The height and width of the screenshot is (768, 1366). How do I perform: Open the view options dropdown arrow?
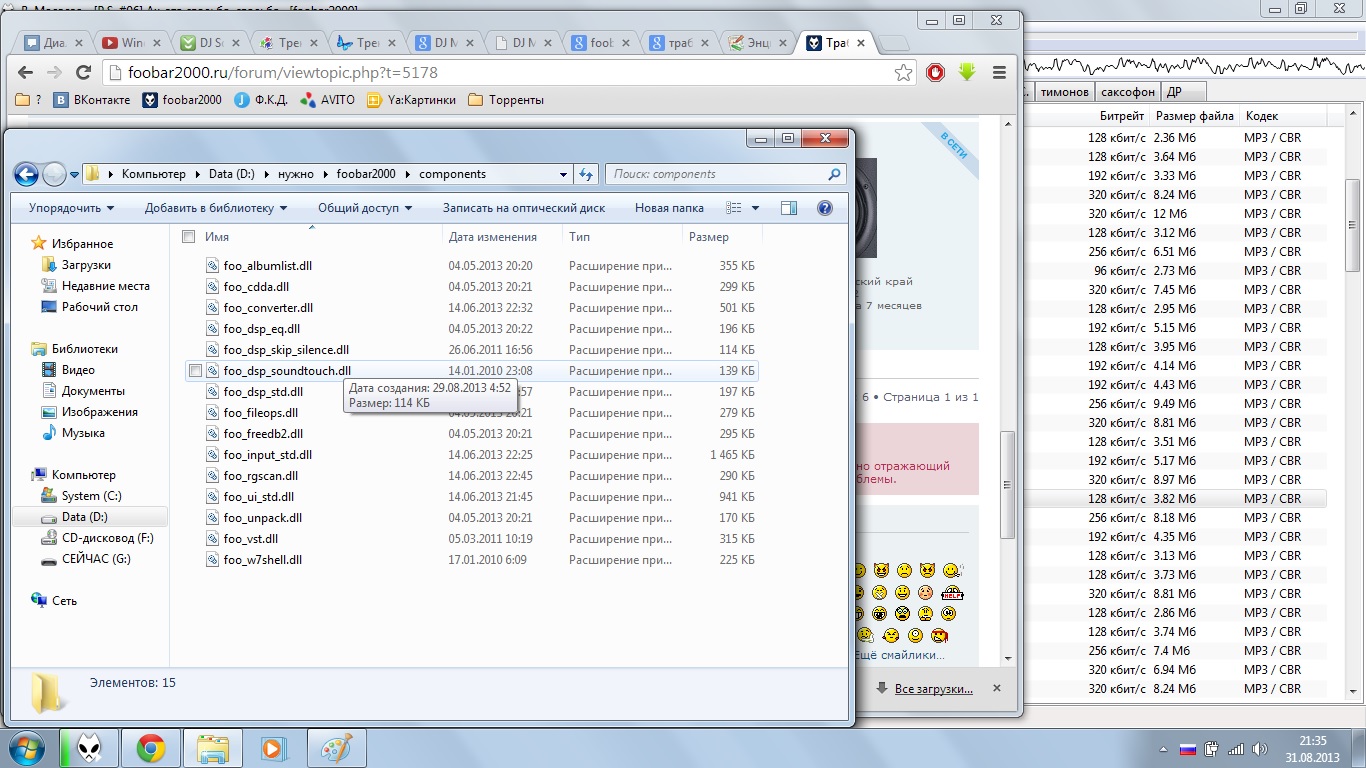coord(755,208)
